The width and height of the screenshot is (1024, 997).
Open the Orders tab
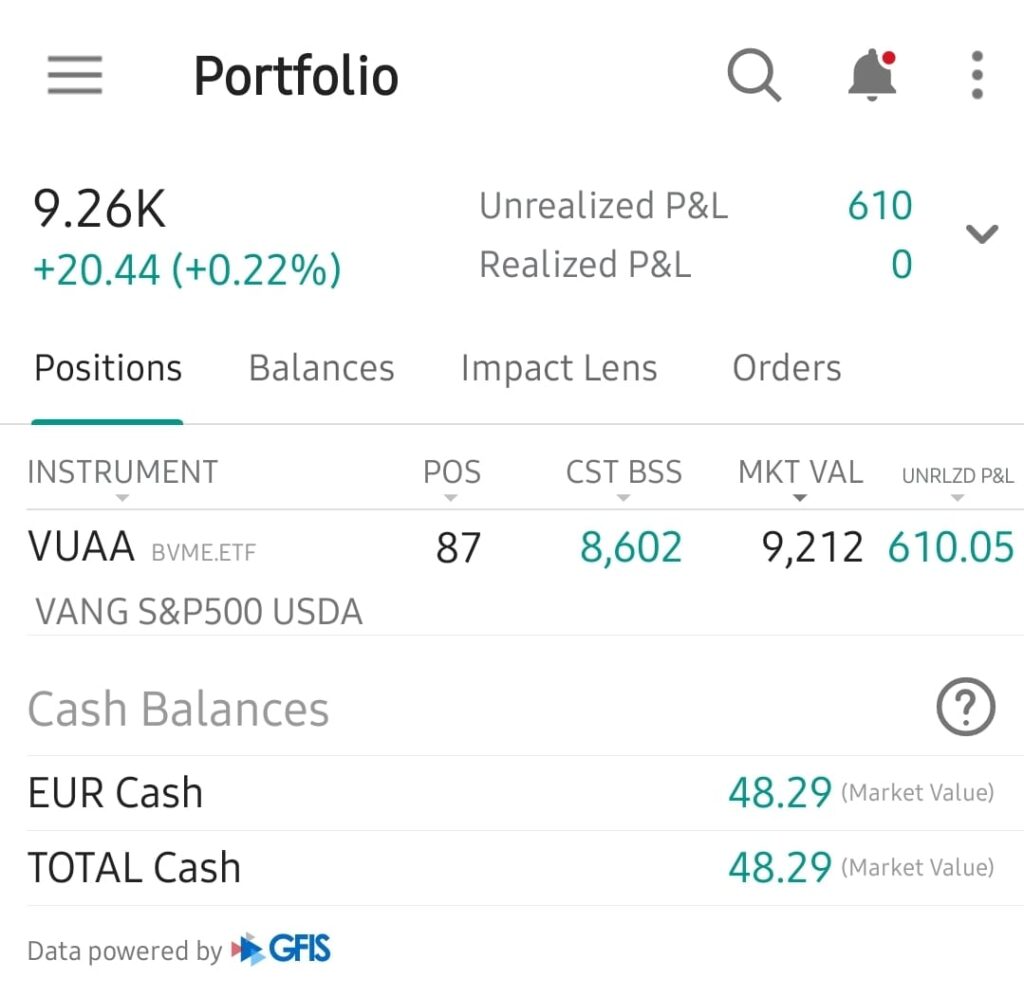pyautogui.click(x=786, y=368)
